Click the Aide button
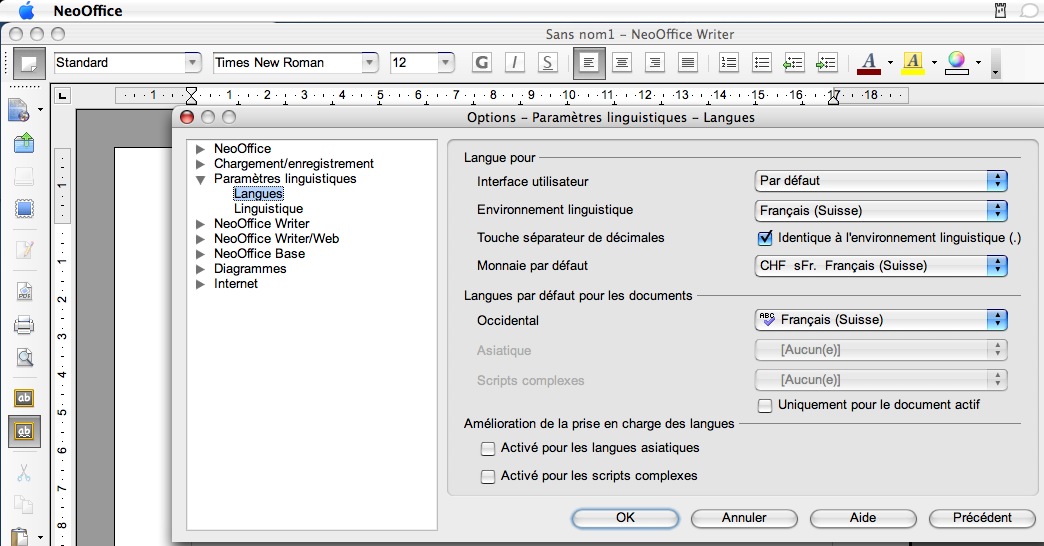 pyautogui.click(x=863, y=518)
